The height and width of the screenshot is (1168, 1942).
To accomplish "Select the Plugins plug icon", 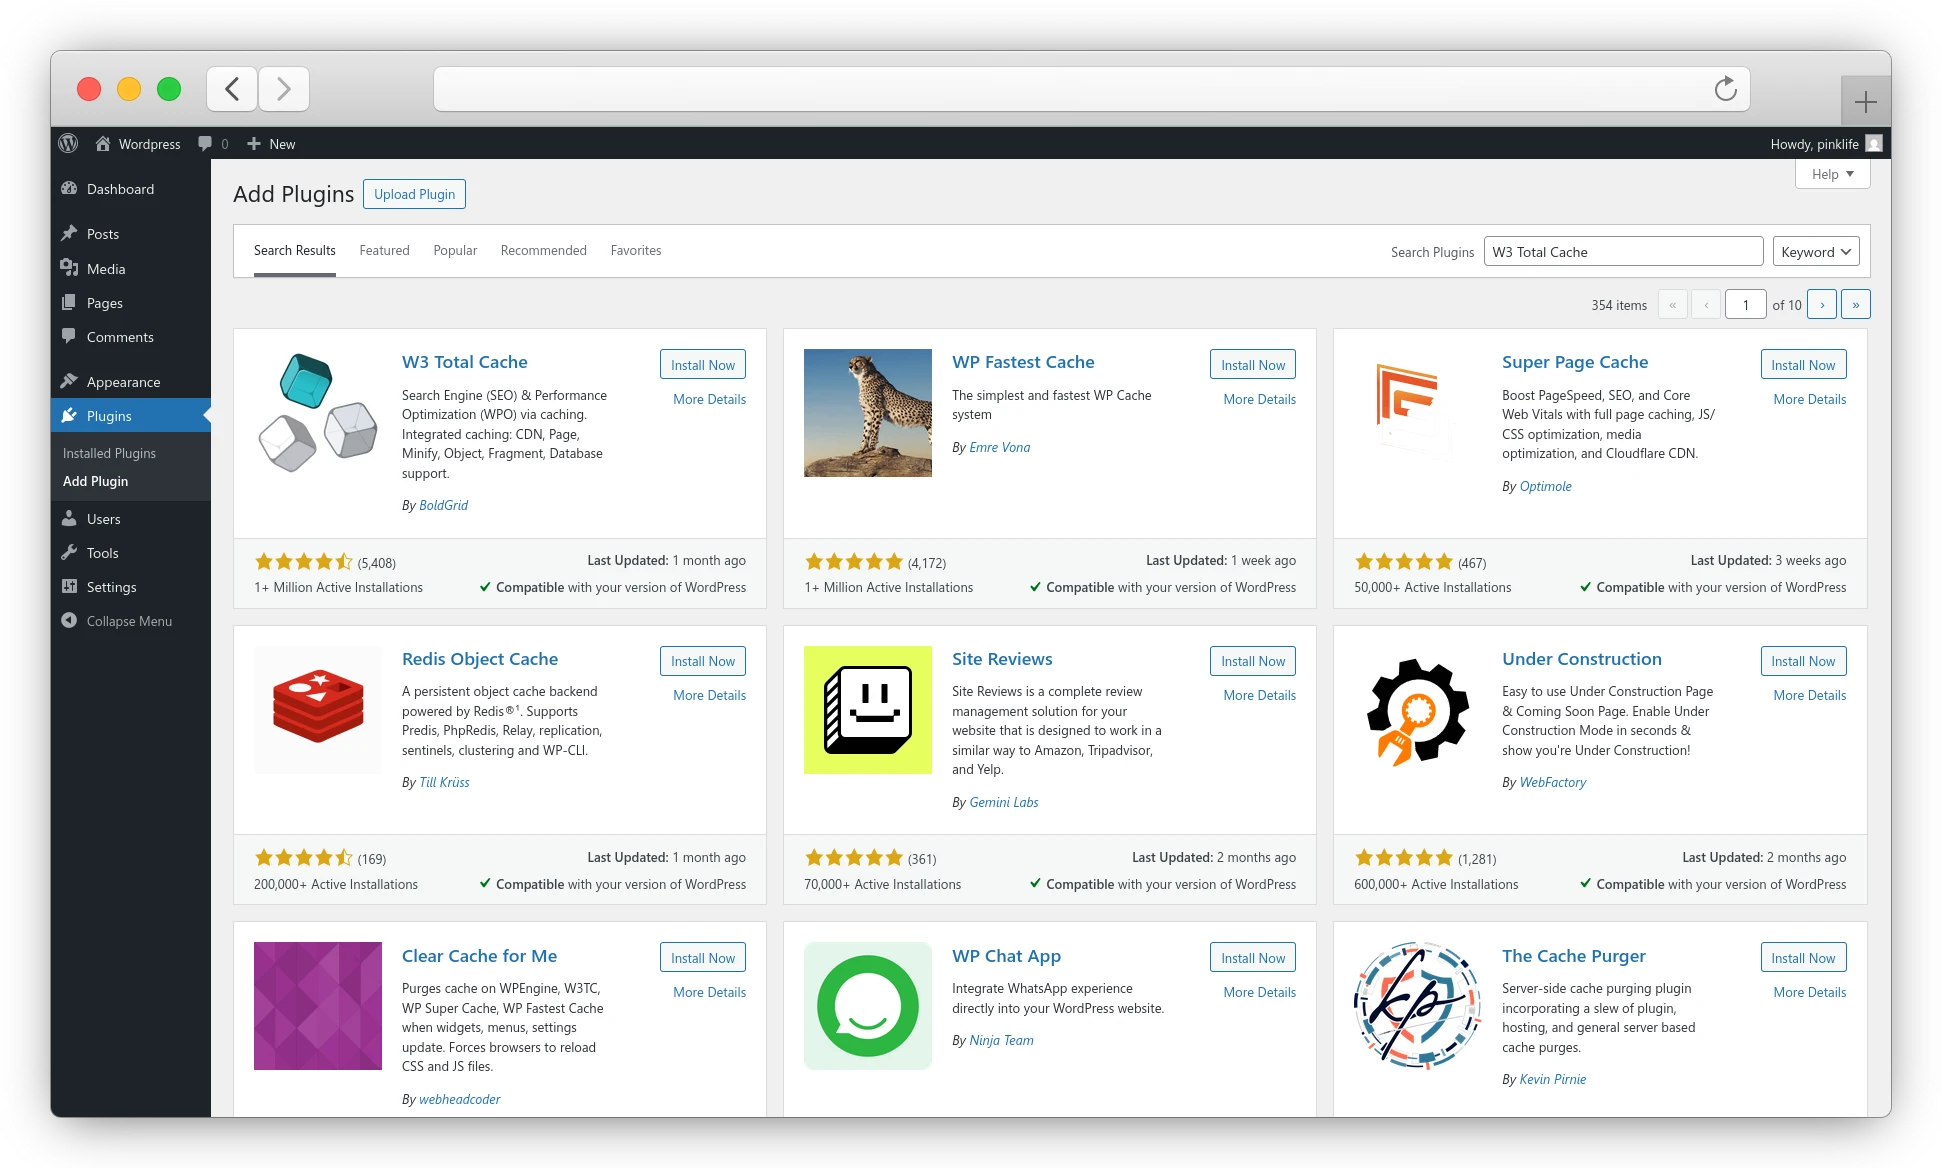I will [70, 415].
